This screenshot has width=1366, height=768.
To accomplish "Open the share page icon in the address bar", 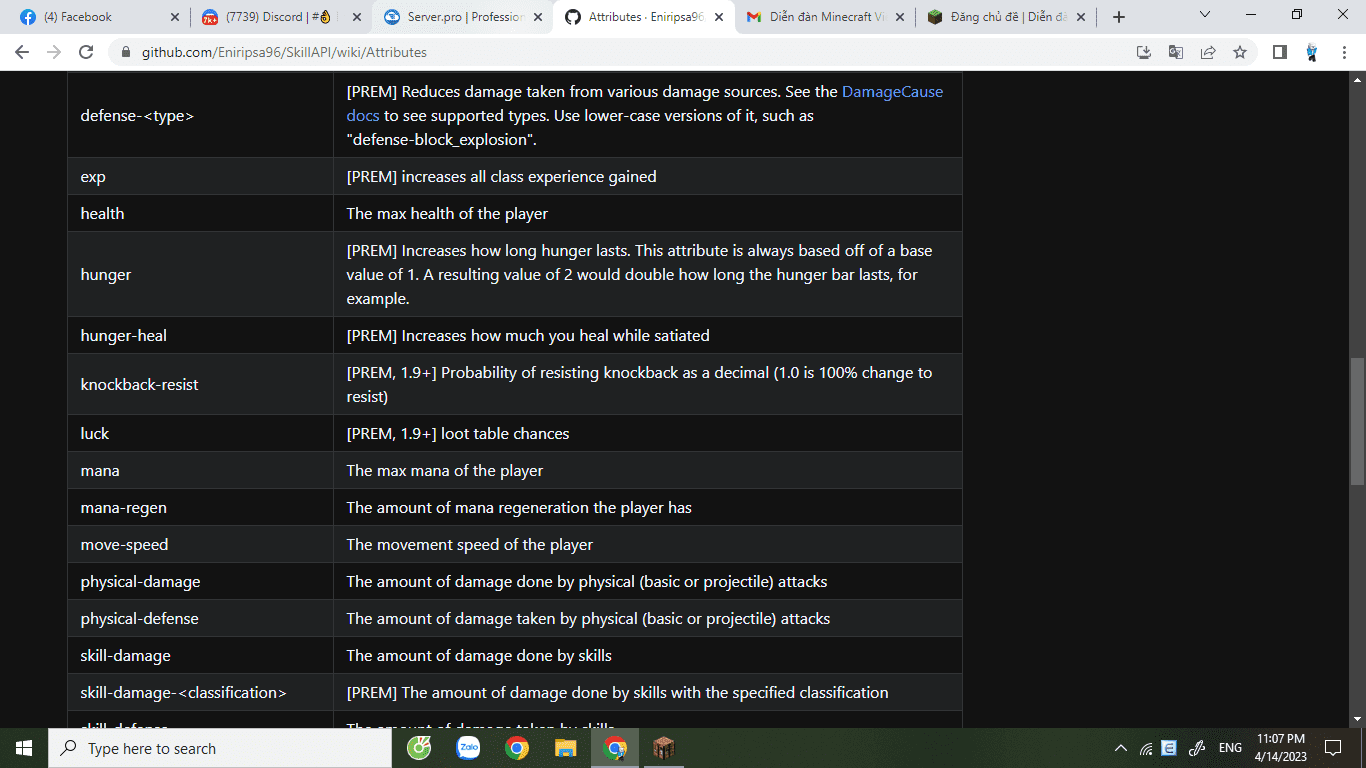I will pyautogui.click(x=1208, y=52).
